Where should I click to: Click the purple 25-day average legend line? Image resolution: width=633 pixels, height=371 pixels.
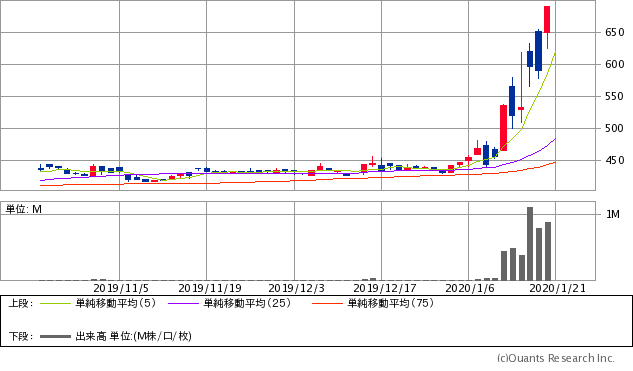coord(183,303)
